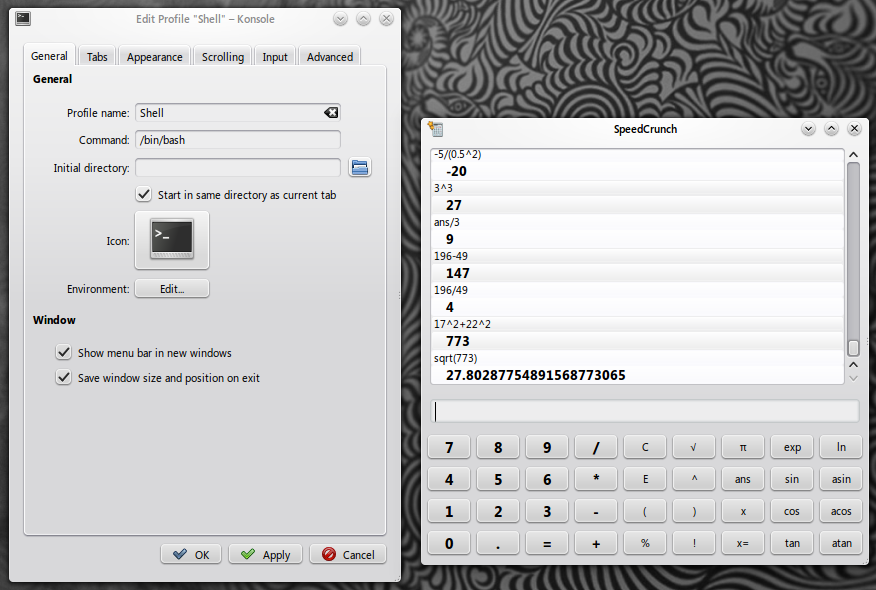Clear the Profile name field with backspace icon
The width and height of the screenshot is (876, 590).
coord(331,113)
